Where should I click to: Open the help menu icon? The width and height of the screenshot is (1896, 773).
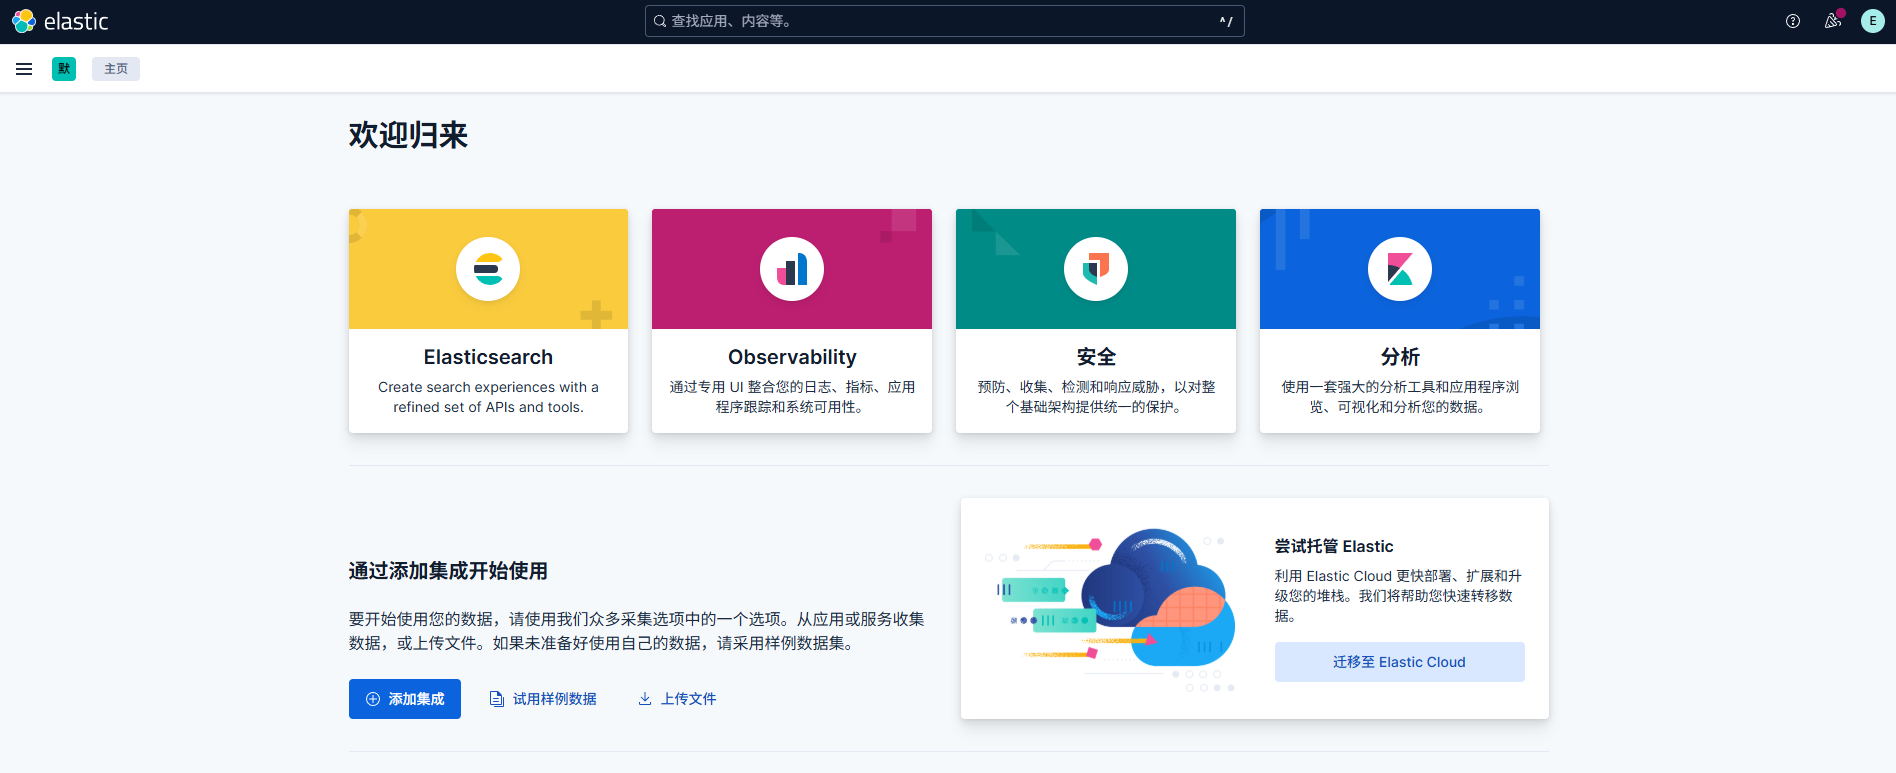1793,21
